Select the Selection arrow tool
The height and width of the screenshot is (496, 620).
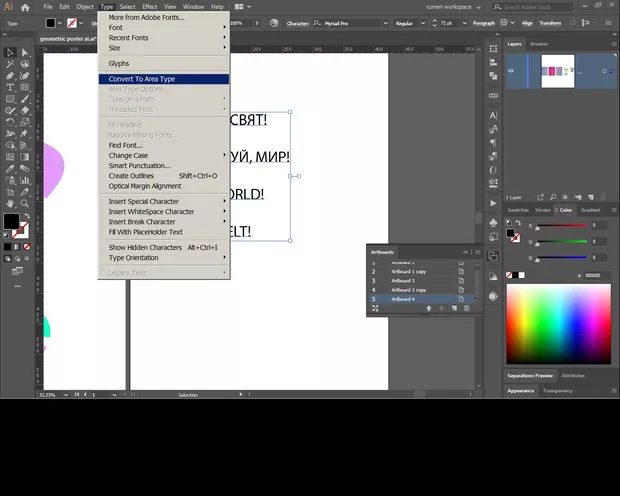(10, 52)
